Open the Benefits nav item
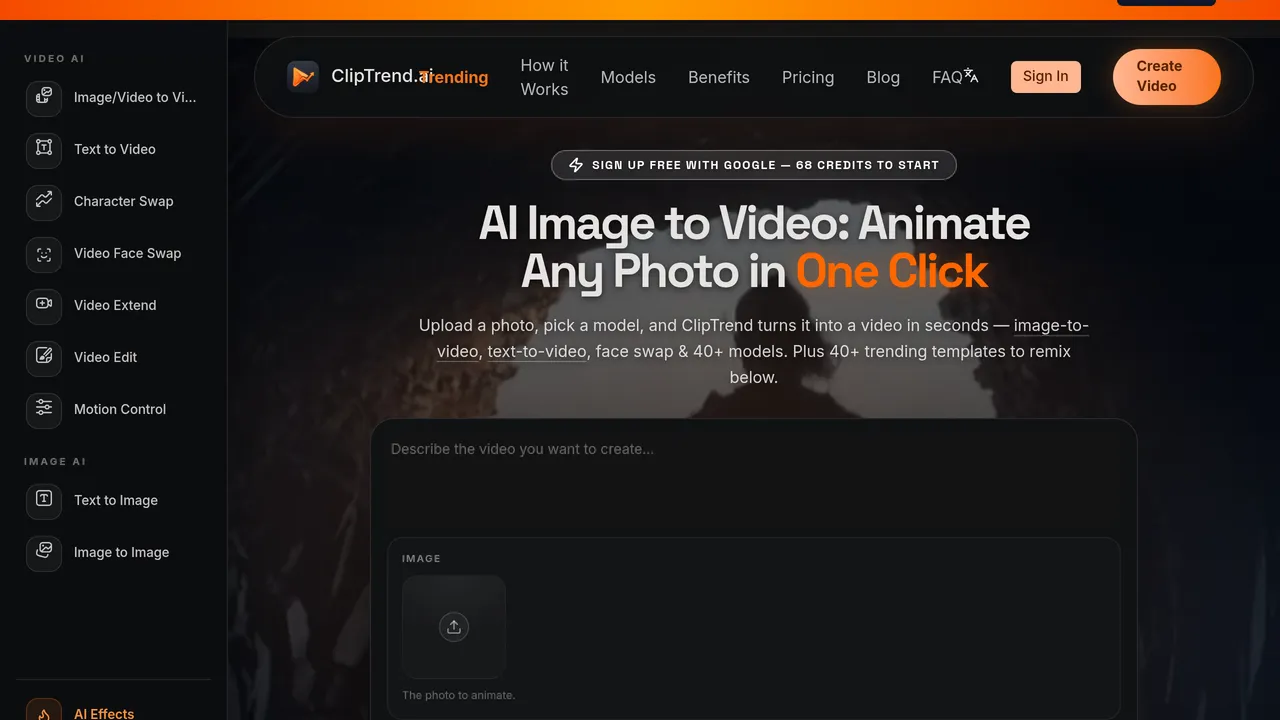This screenshot has height=720, width=1280. (719, 77)
